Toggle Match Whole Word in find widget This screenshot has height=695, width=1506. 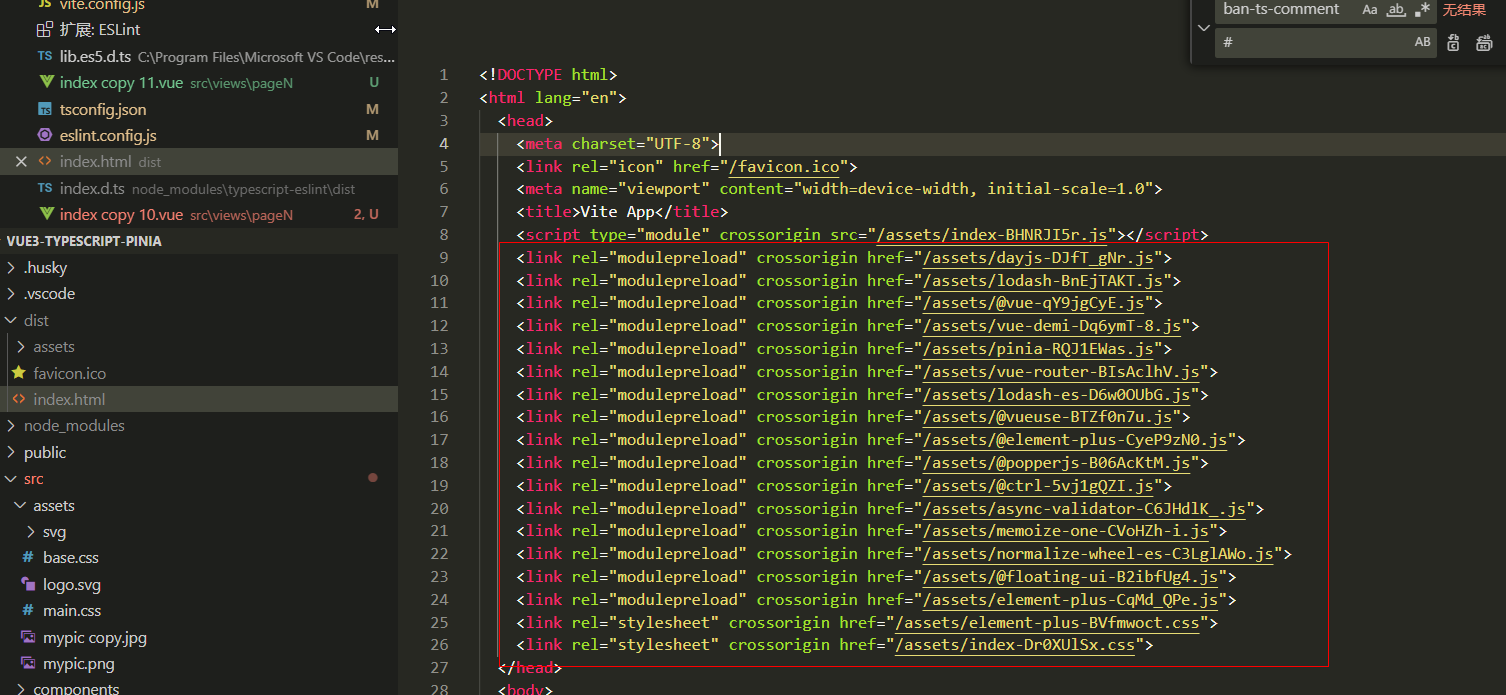[x=1396, y=10]
